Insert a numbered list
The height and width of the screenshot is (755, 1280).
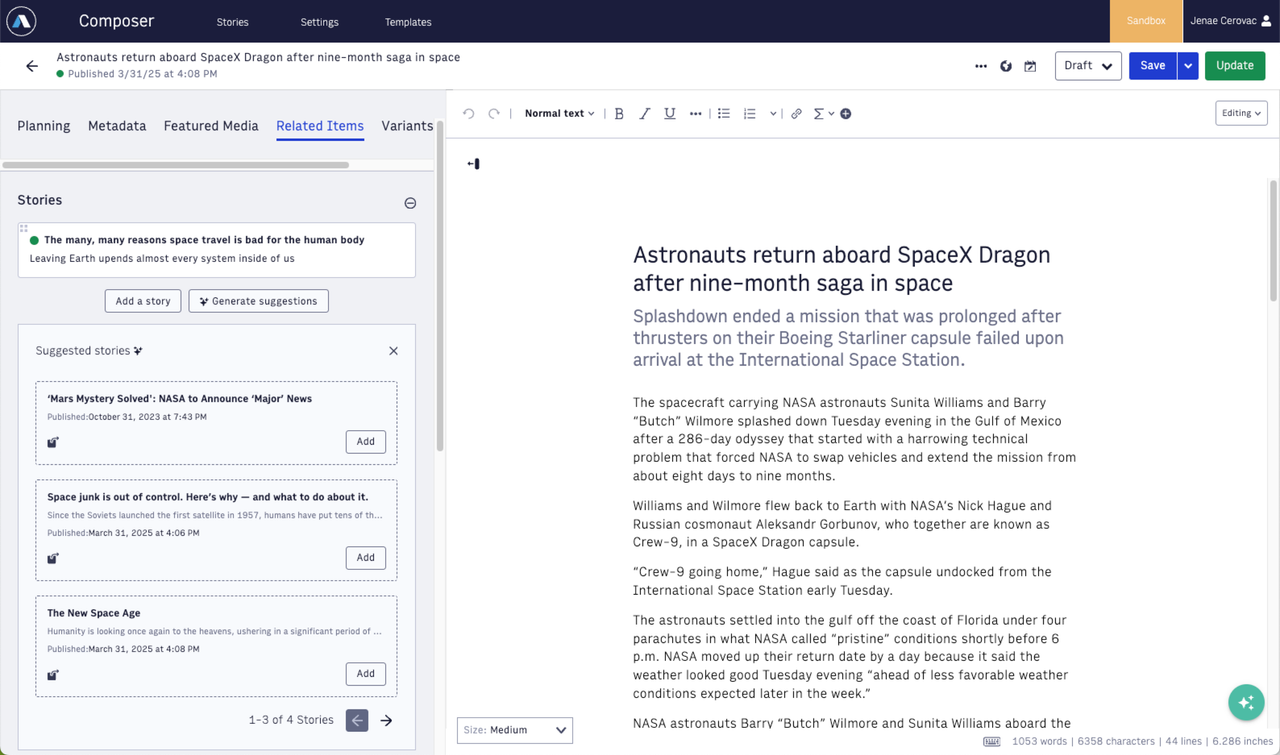[x=750, y=114]
